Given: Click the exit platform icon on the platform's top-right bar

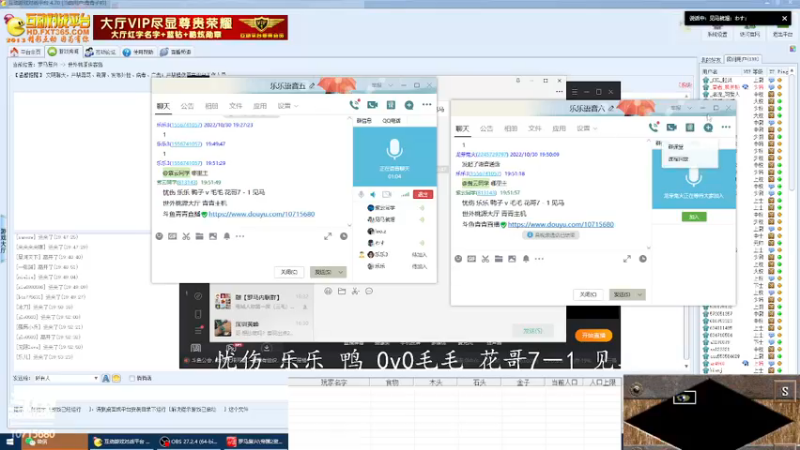Looking at the screenshot, I should 782,31.
